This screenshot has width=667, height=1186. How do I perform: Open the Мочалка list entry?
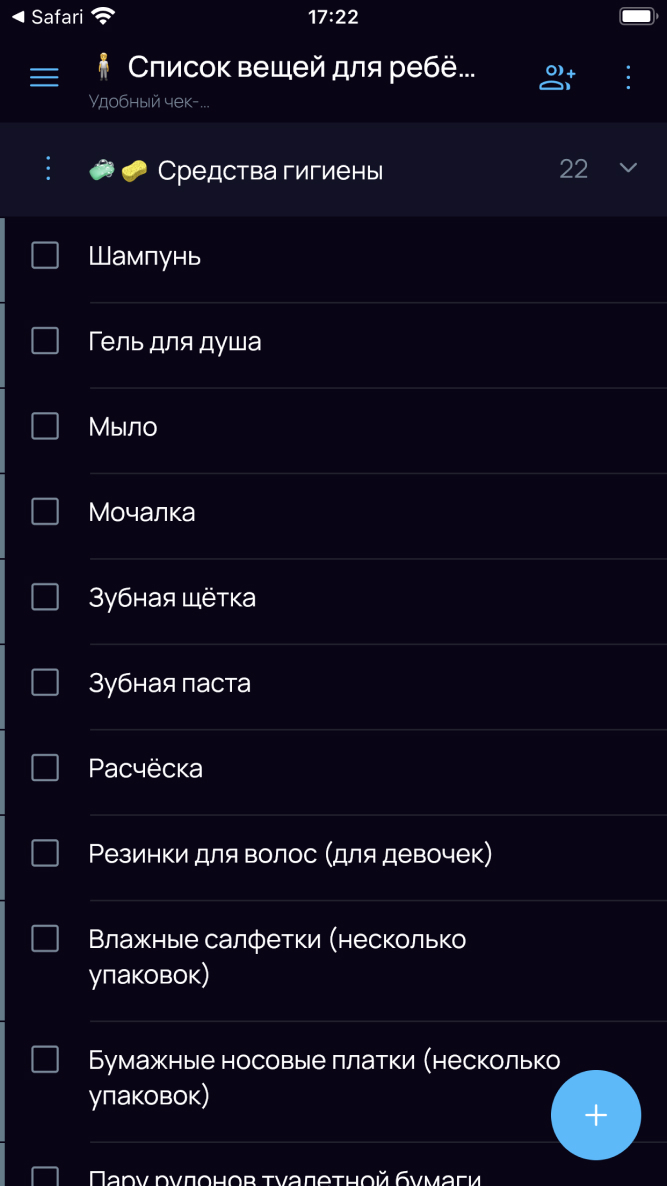142,513
